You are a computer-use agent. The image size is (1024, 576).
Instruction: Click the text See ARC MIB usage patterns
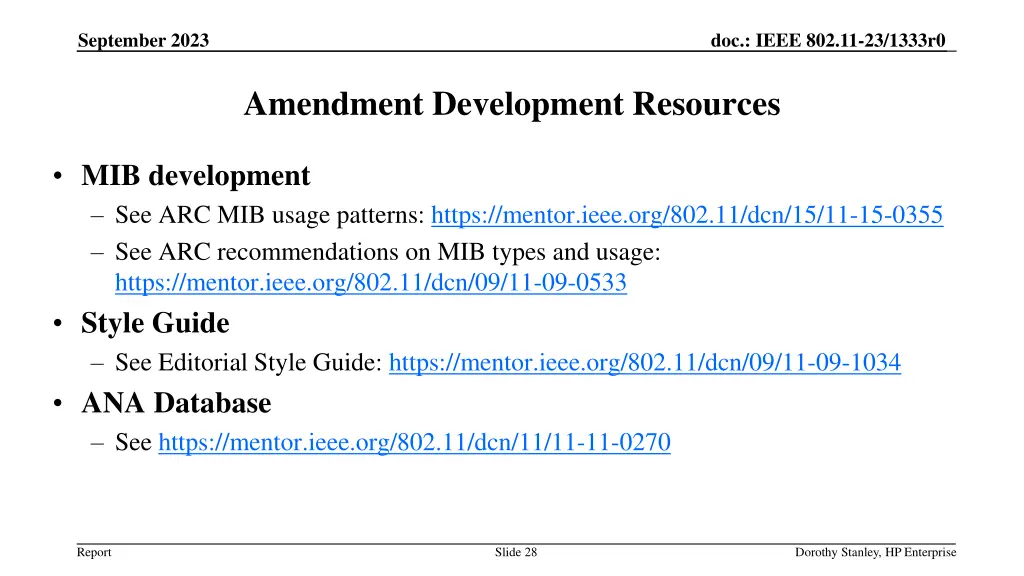(270, 215)
